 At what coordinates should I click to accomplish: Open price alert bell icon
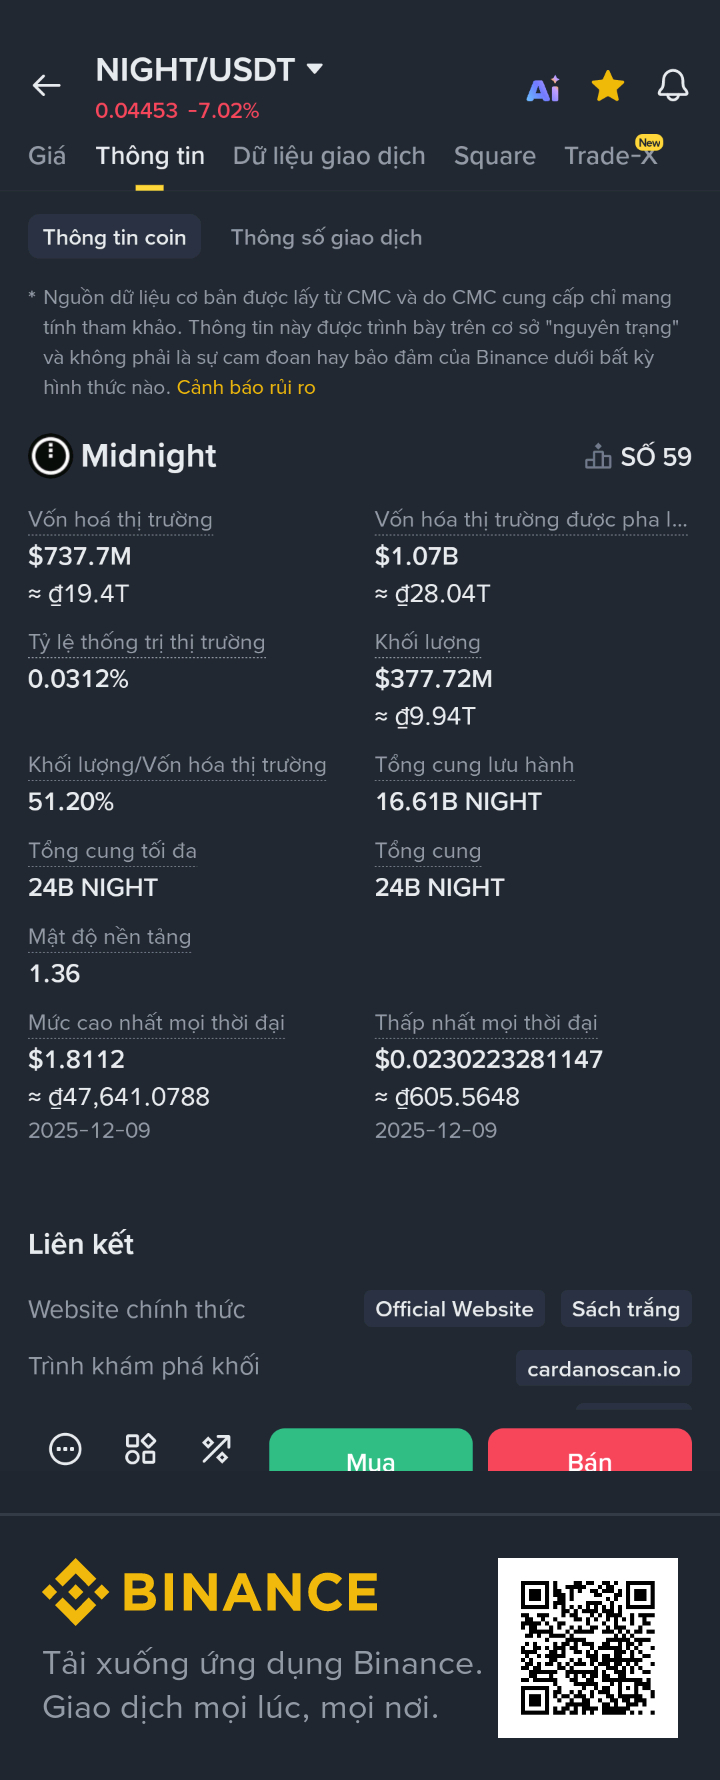[x=673, y=86]
